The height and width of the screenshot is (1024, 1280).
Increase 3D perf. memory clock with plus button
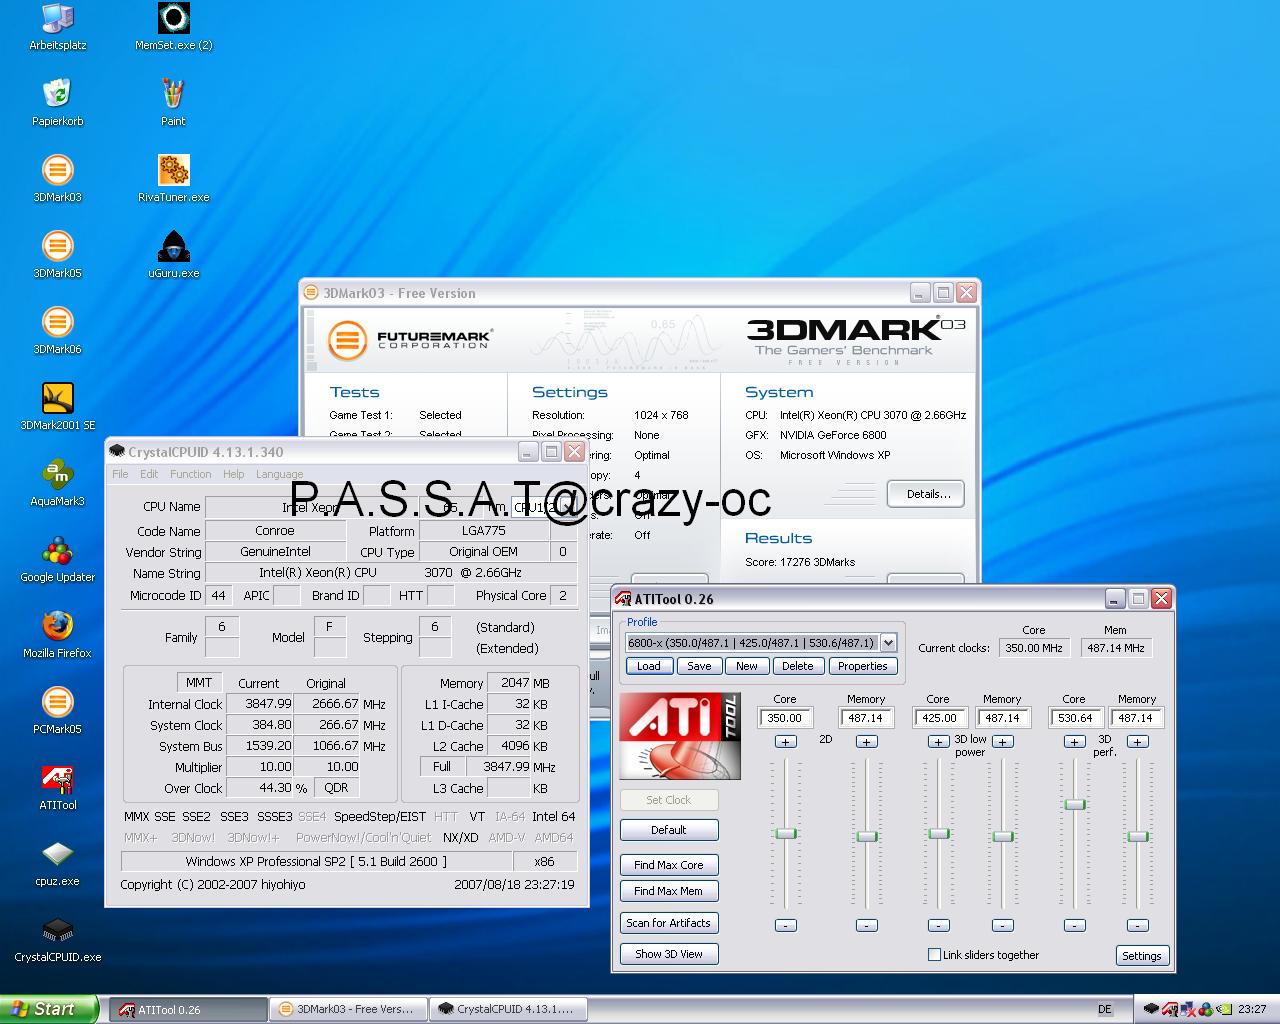(1137, 742)
